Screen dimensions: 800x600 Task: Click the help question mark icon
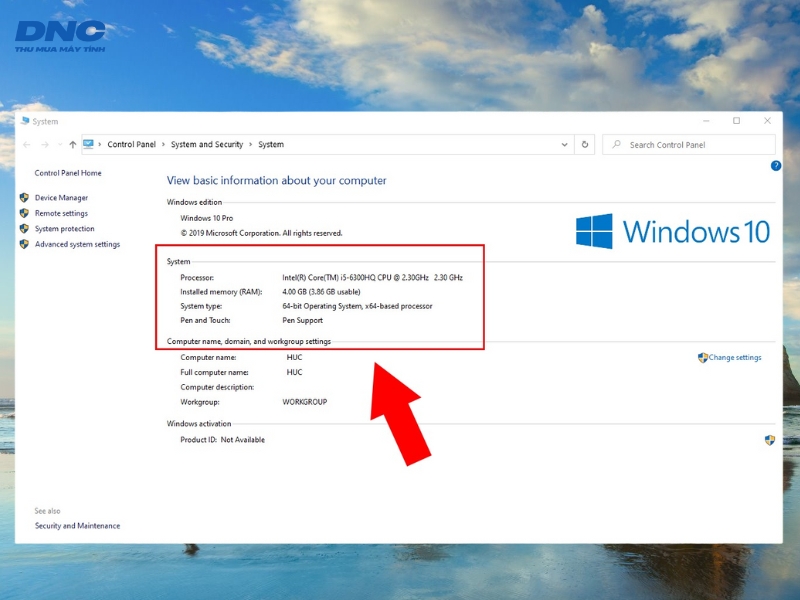pos(776,165)
